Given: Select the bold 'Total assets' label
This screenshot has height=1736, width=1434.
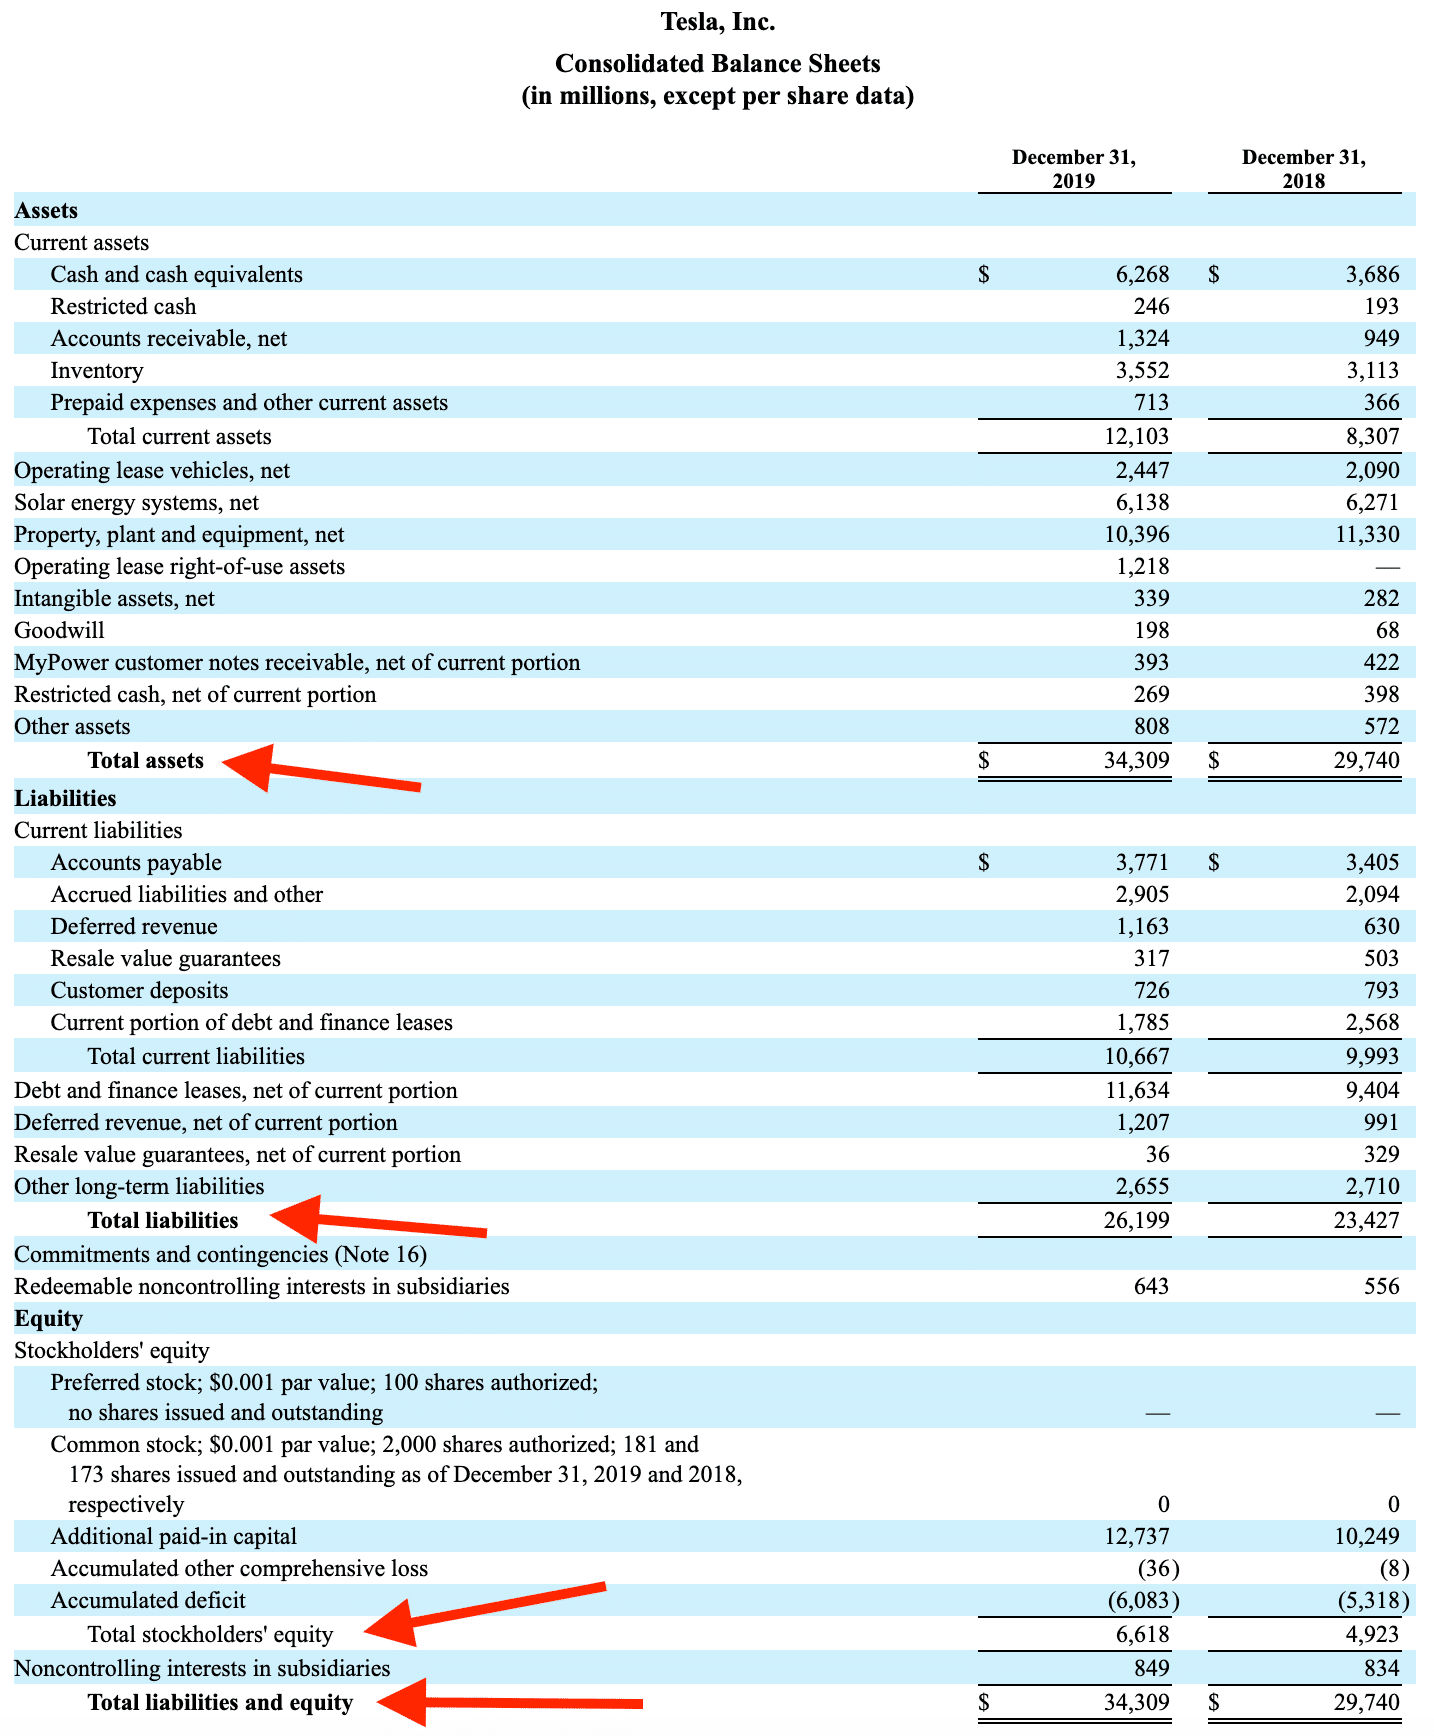Looking at the screenshot, I should [145, 760].
